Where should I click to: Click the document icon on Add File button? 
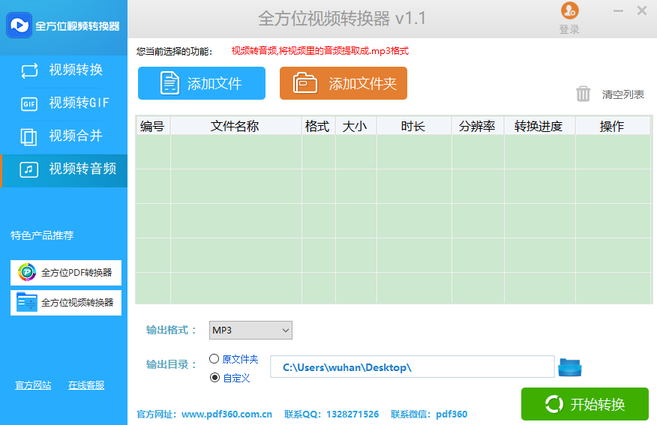click(x=170, y=83)
